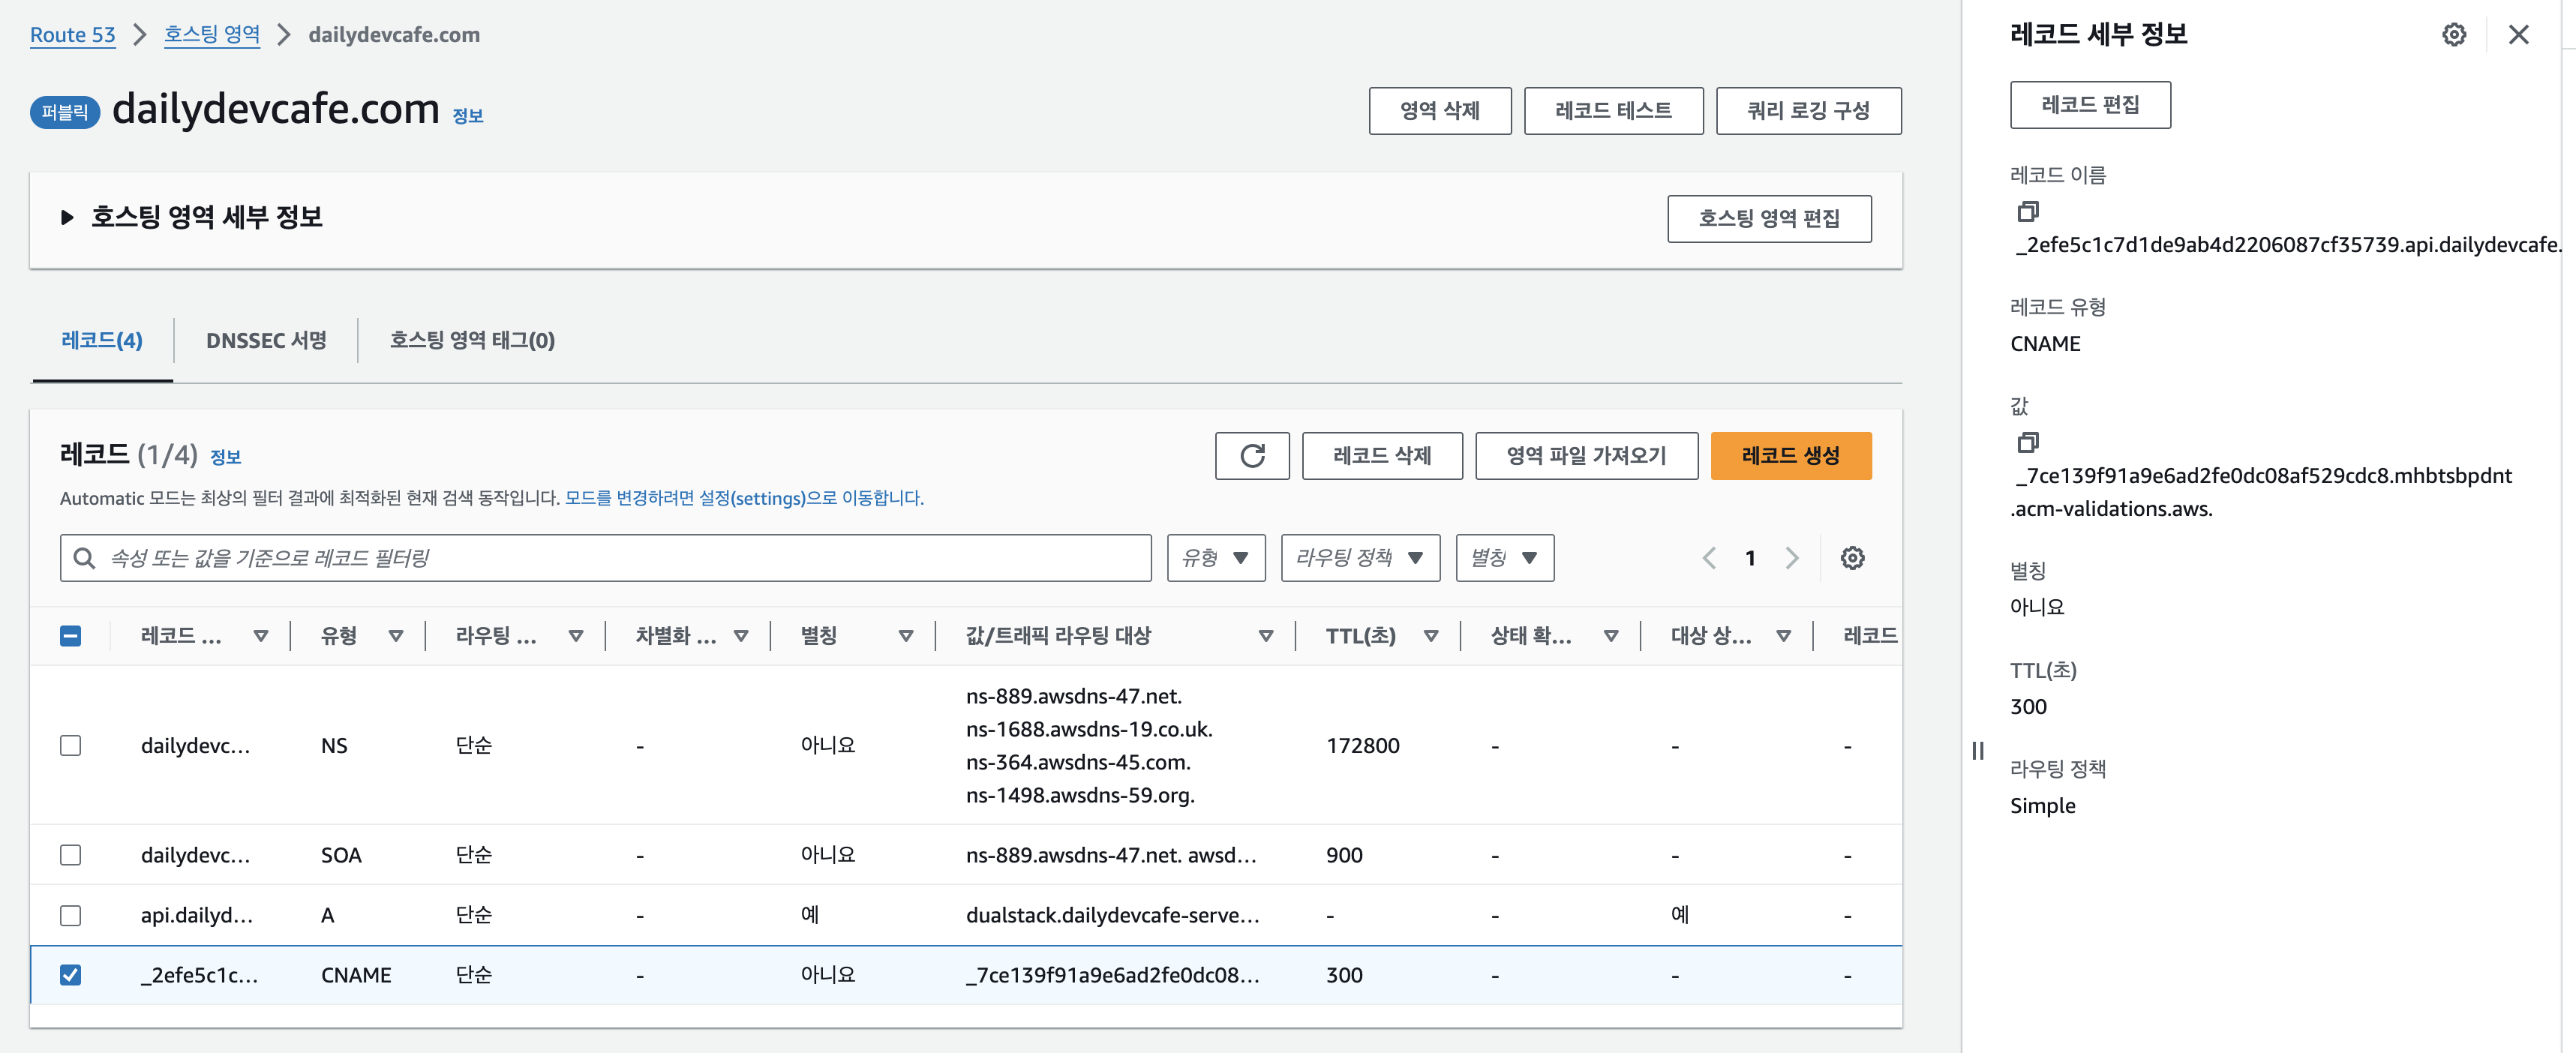Go to next page of records
Image resolution: width=2576 pixels, height=1053 pixels.
[x=1792, y=558]
